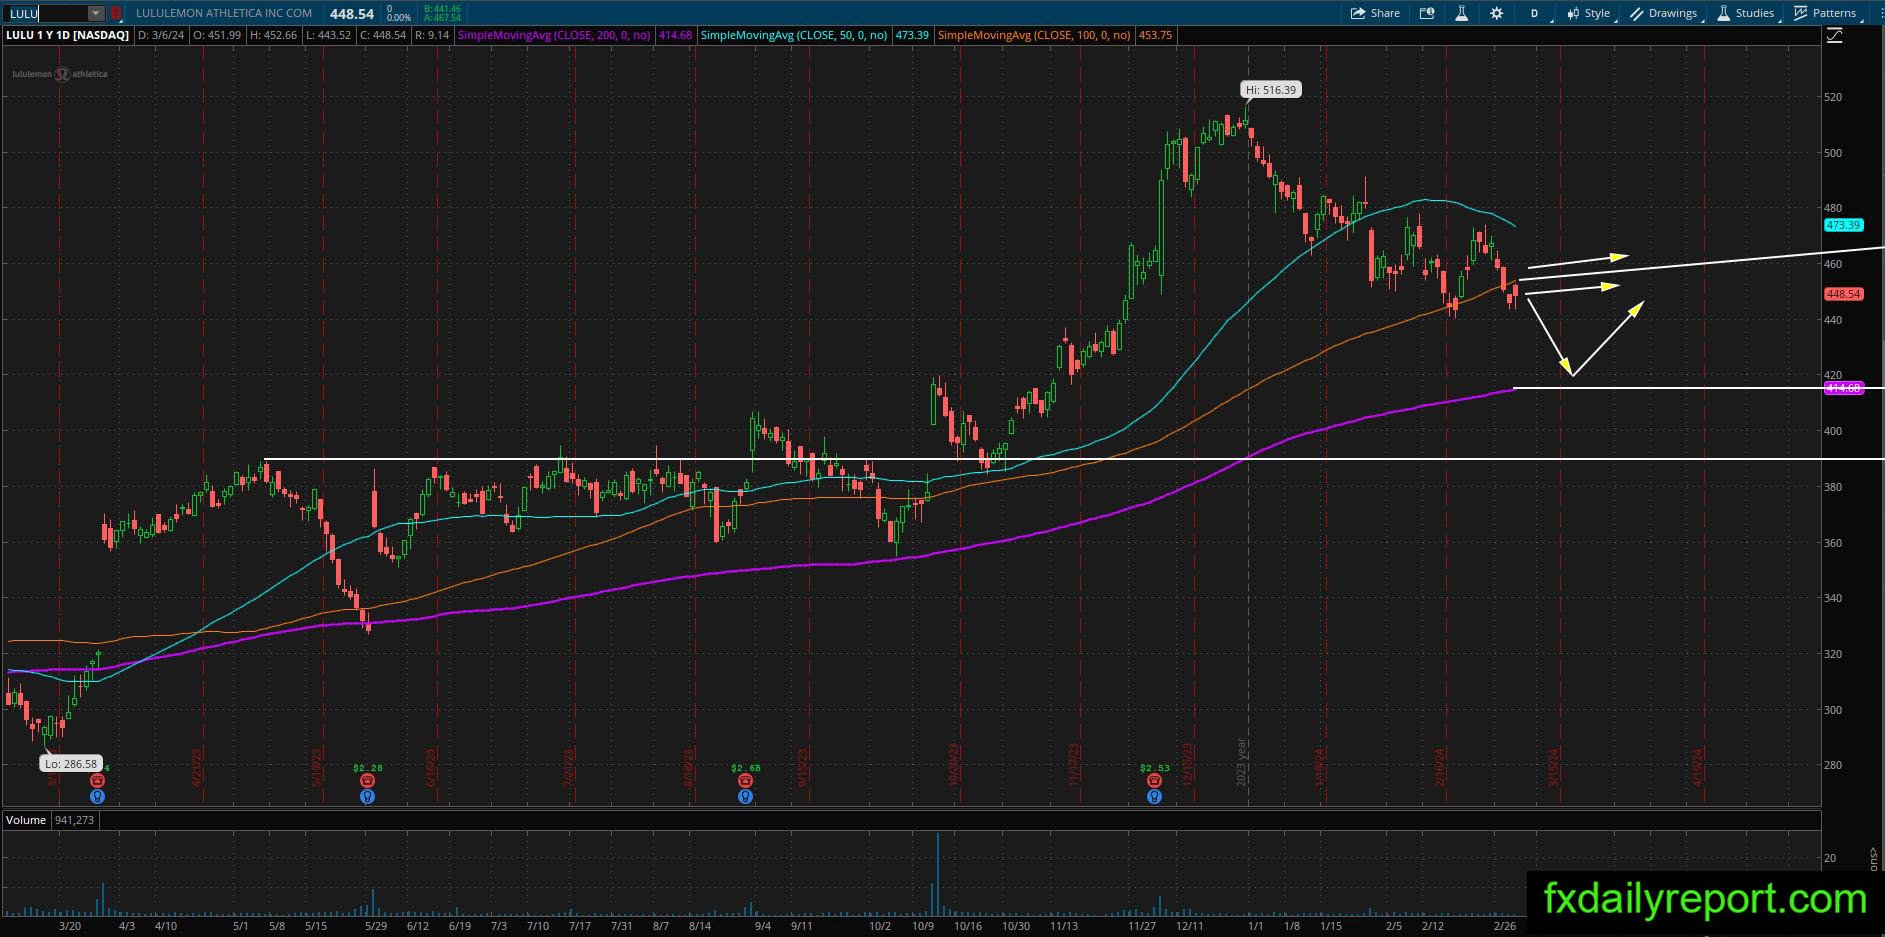Open the chart settings gear icon

[x=1496, y=13]
